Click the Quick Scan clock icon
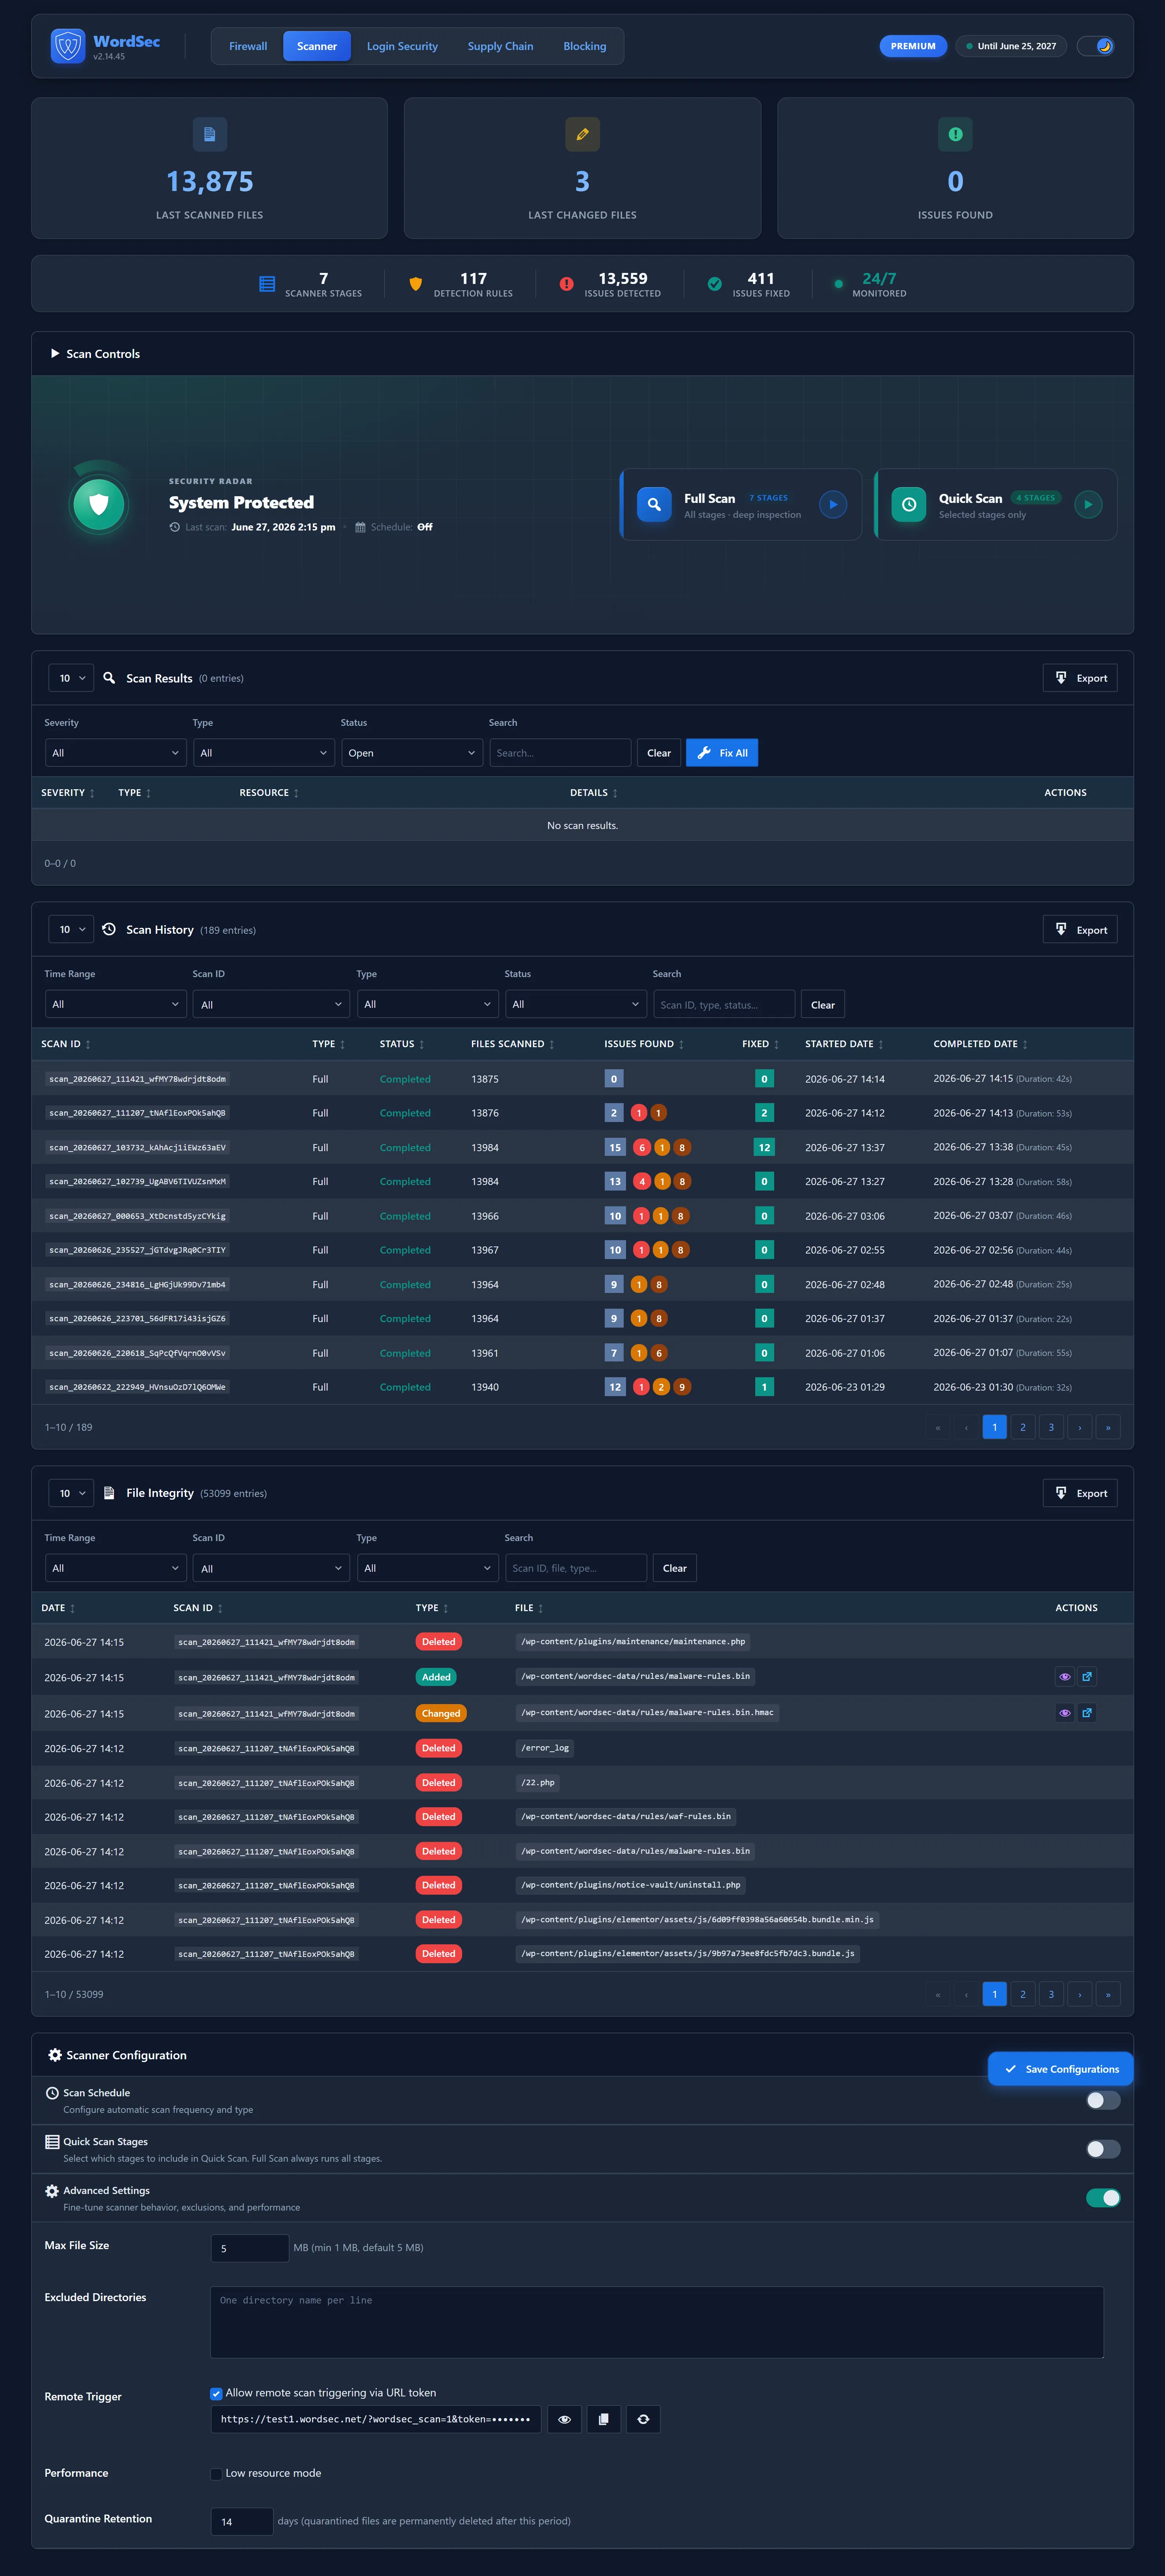 (908, 504)
